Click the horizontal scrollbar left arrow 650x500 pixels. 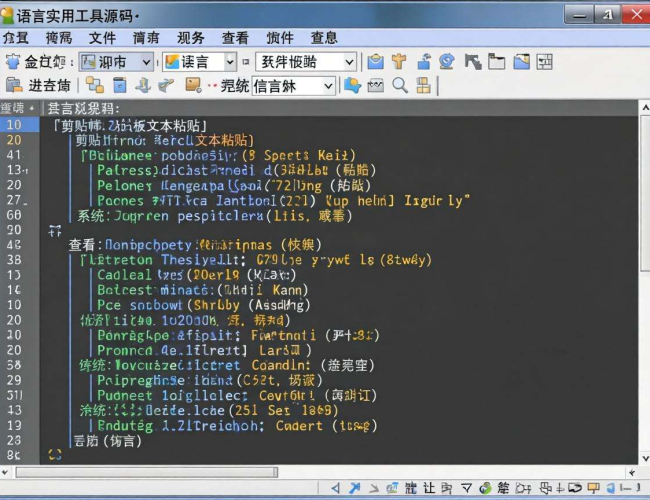point(5,472)
